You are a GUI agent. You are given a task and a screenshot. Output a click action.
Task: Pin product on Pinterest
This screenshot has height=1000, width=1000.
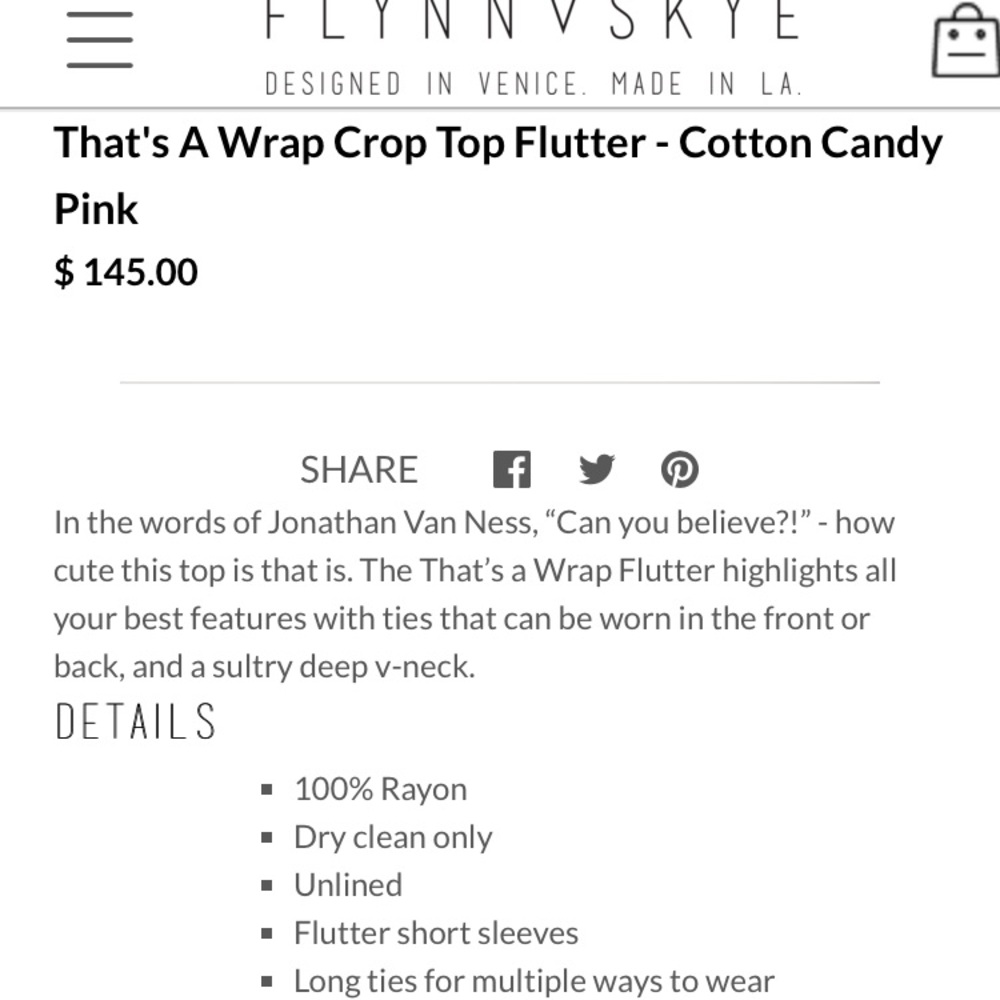[680, 469]
